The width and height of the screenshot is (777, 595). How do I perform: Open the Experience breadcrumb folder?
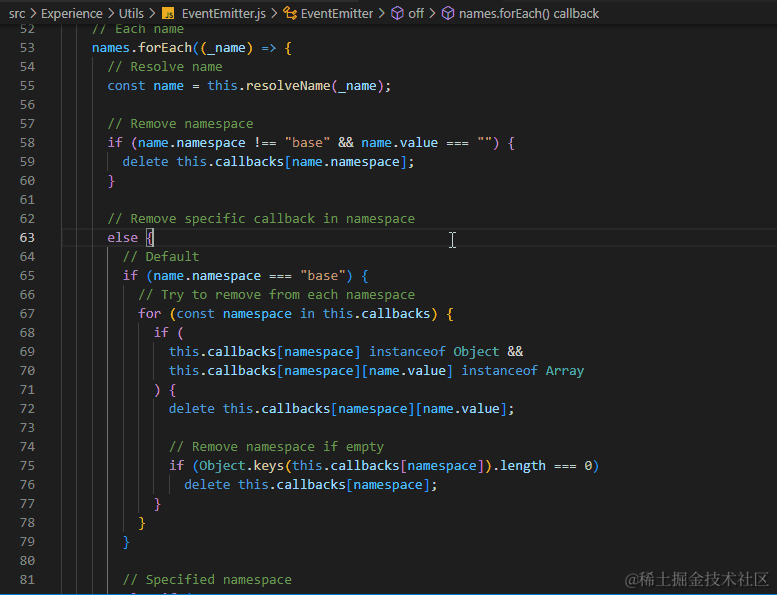[x=71, y=13]
